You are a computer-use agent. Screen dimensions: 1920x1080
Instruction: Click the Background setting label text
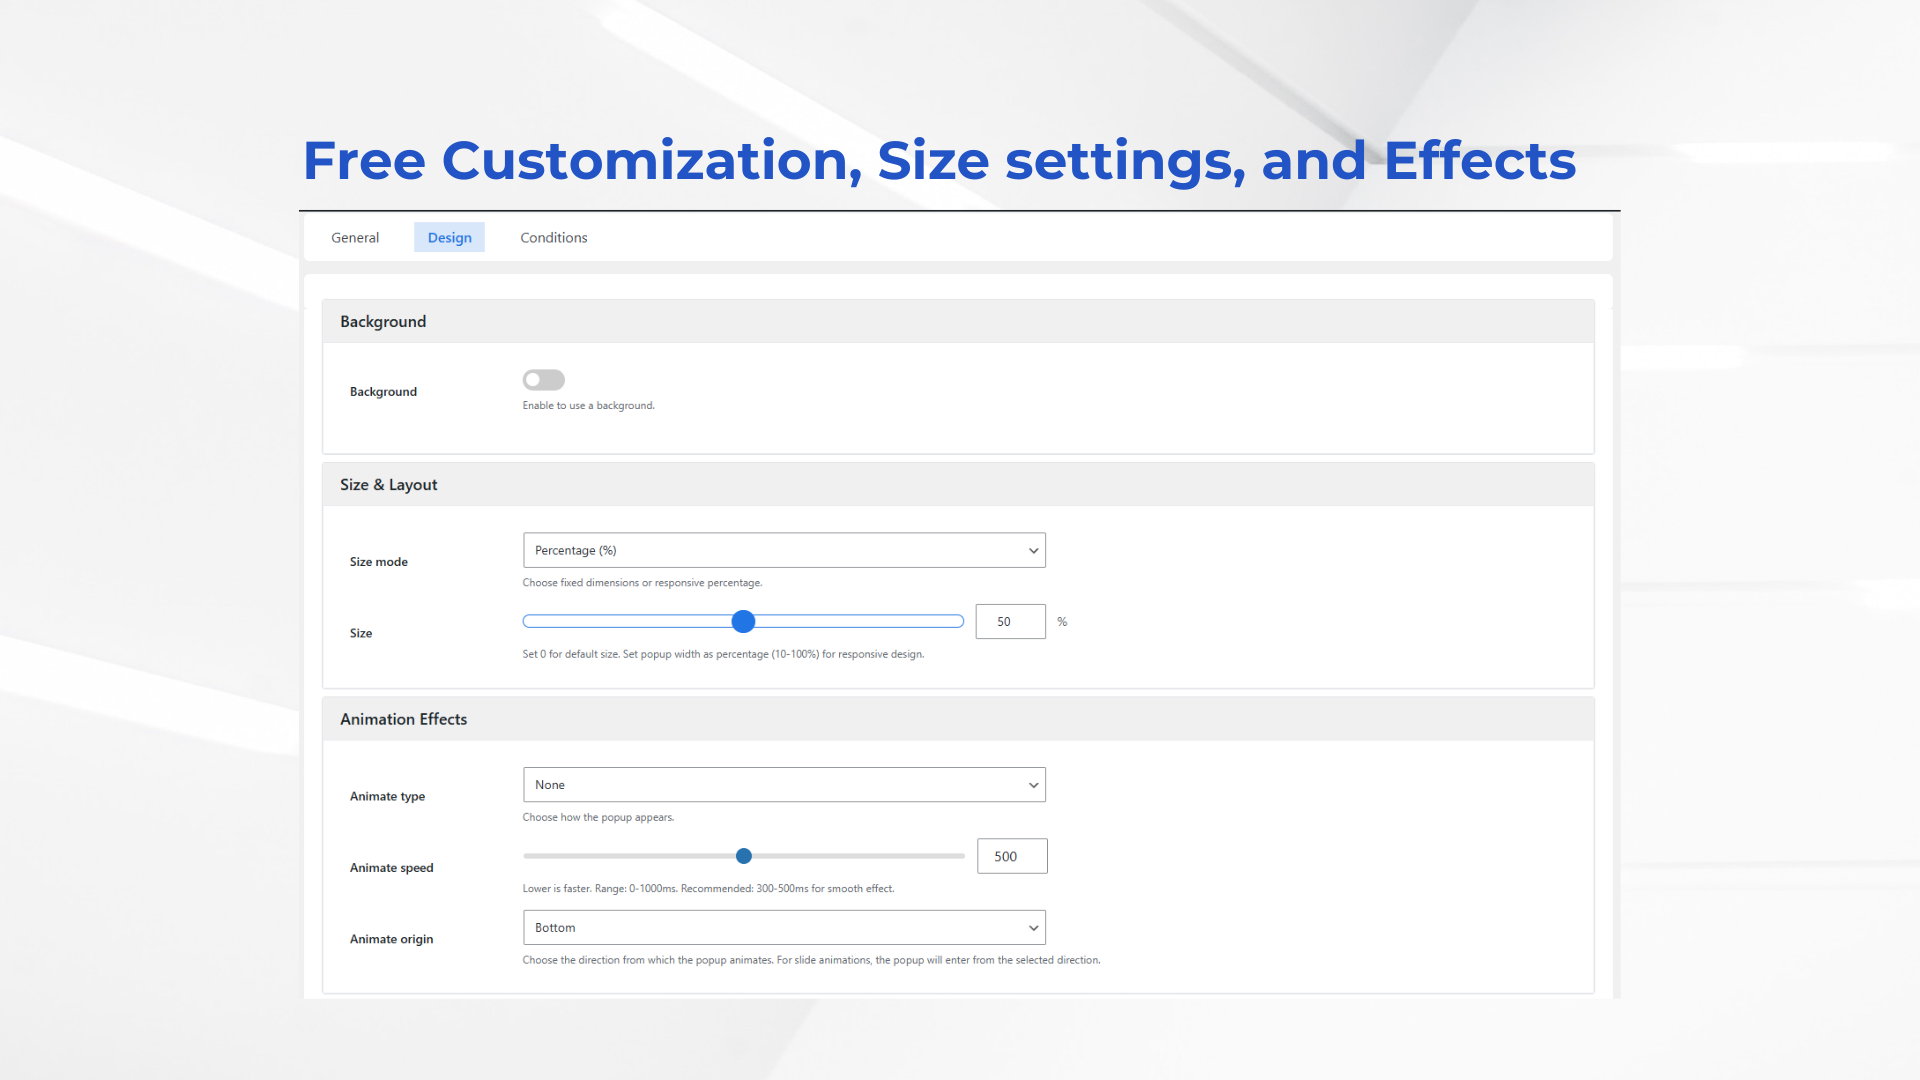pos(383,392)
